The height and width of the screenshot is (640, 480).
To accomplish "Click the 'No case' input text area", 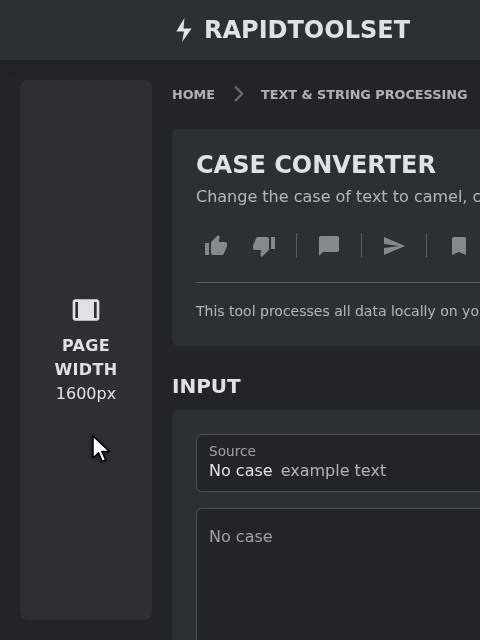I will pyautogui.click(x=338, y=574).
